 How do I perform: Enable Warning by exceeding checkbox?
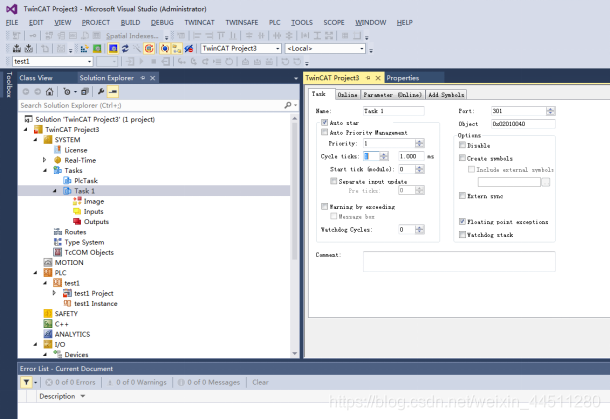tap(324, 206)
